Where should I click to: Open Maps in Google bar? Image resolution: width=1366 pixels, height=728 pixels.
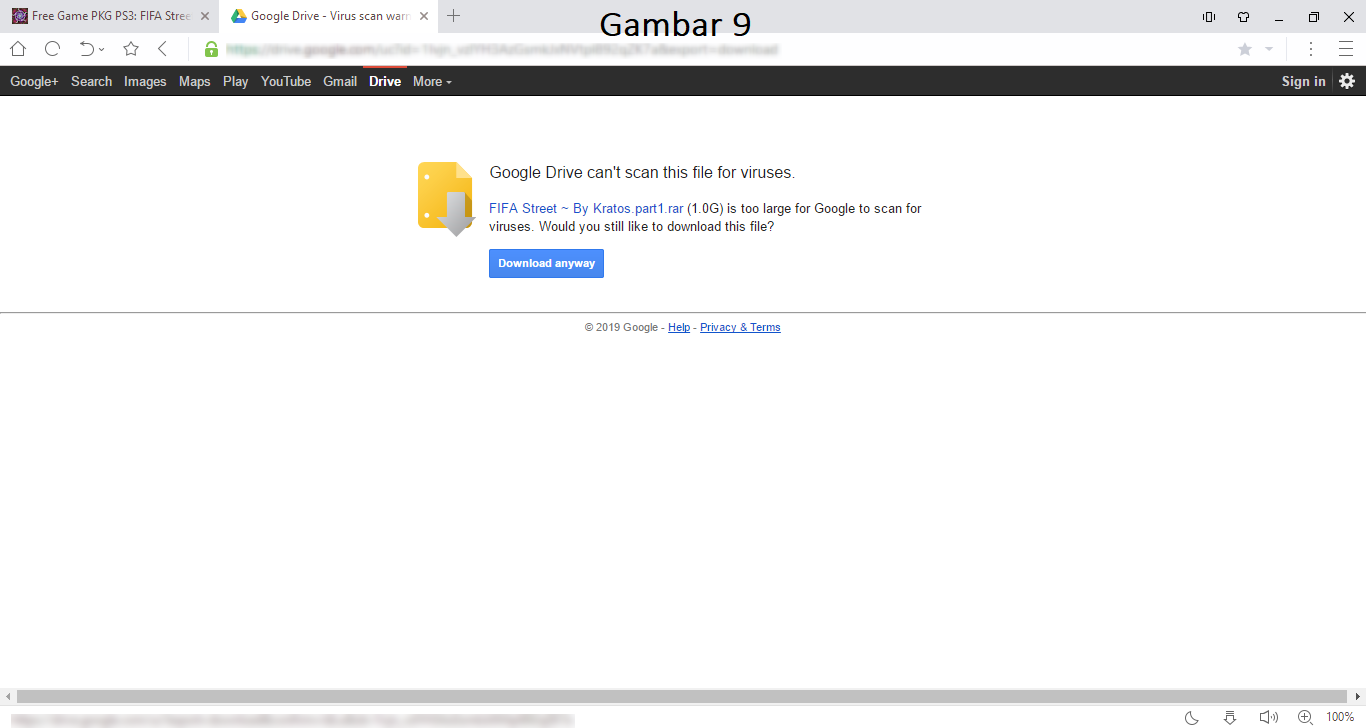click(195, 82)
